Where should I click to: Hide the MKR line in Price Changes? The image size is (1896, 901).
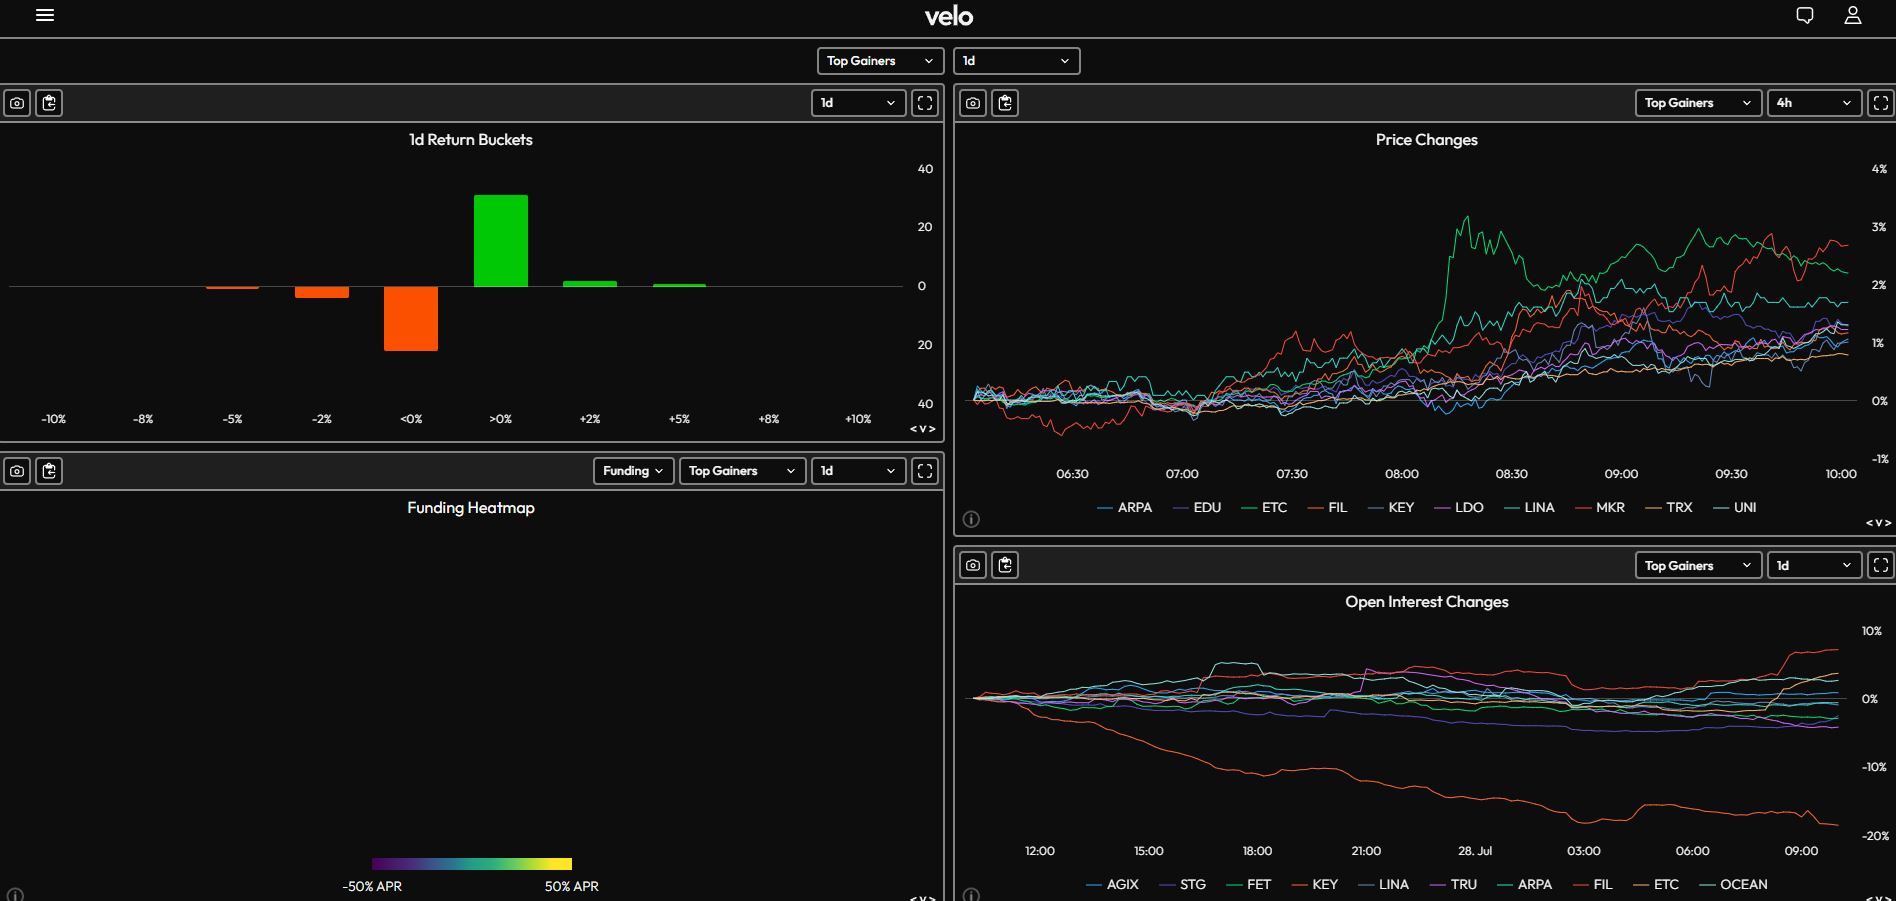tap(1601, 508)
